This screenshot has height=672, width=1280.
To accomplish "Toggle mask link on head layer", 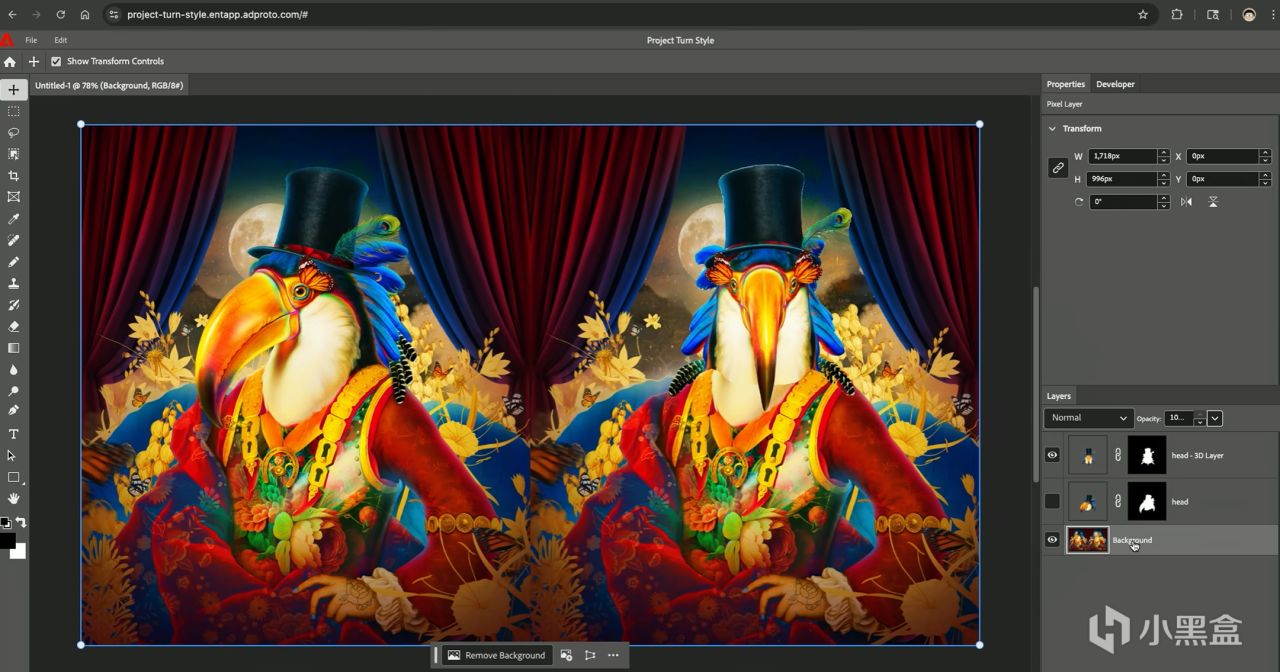I will (1118, 501).
